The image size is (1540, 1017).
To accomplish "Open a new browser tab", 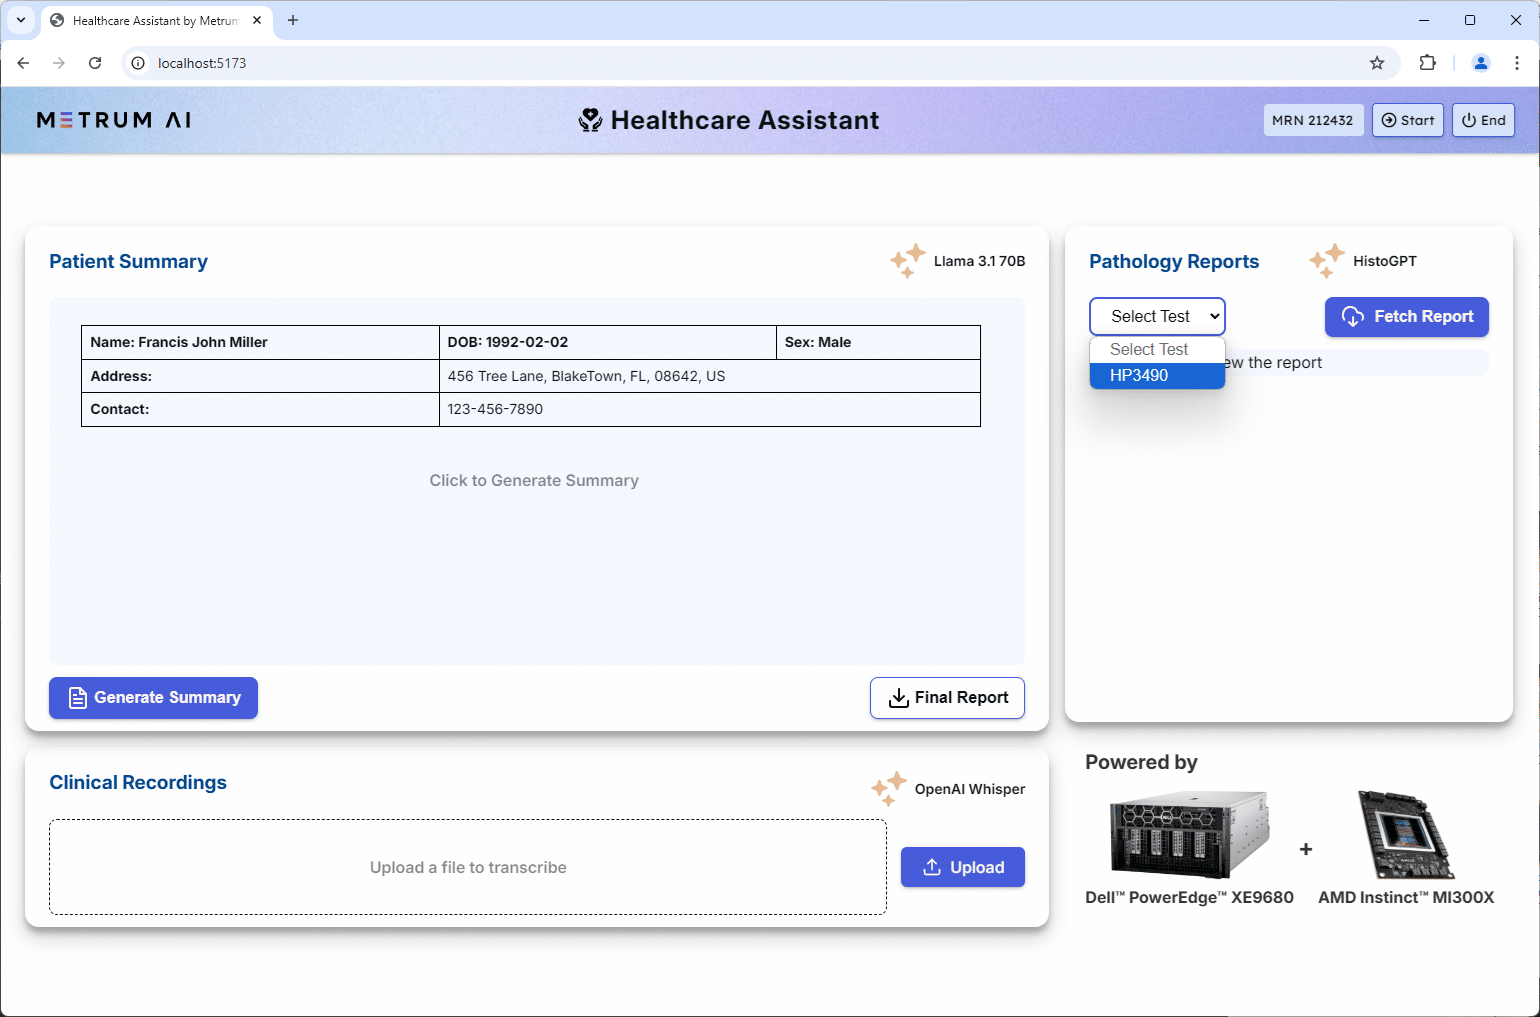I will coord(293,20).
